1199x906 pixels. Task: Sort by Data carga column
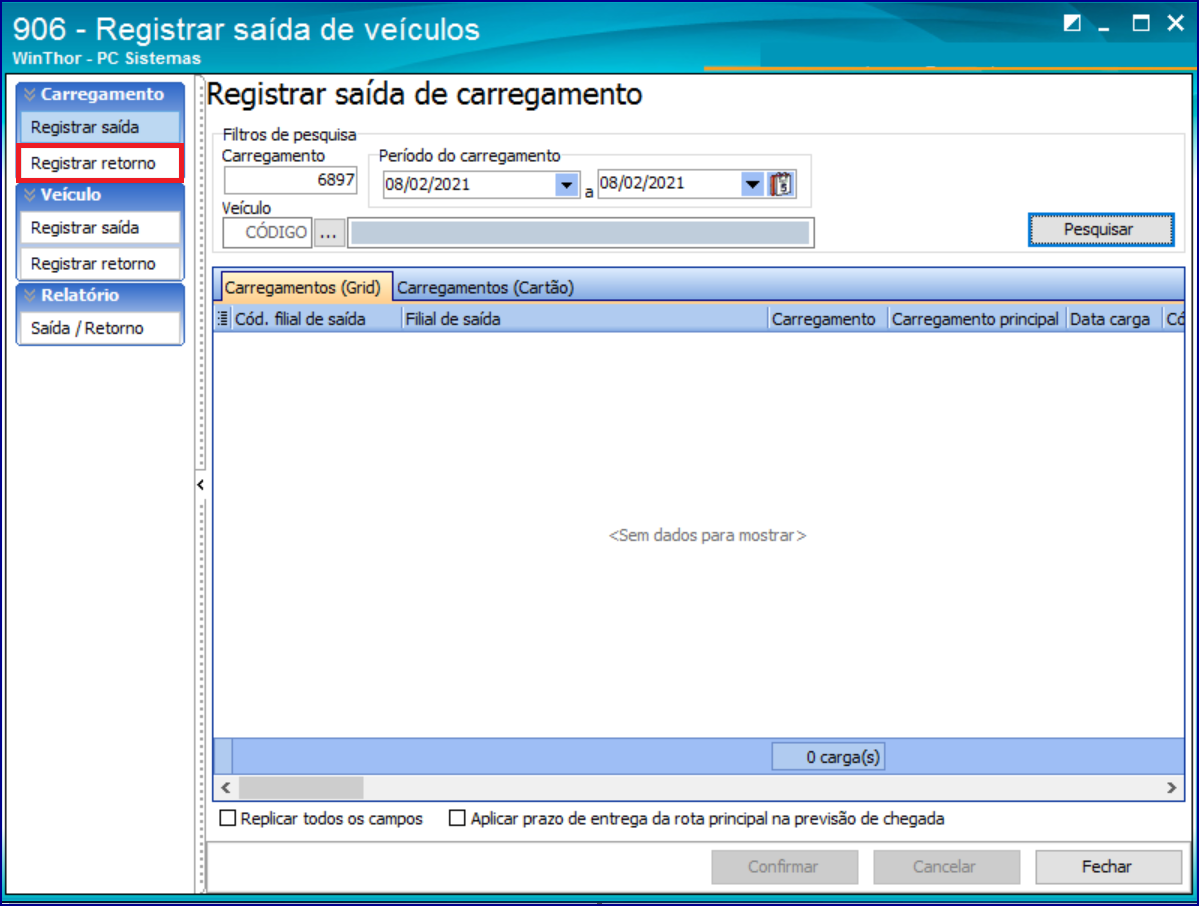(x=1114, y=319)
